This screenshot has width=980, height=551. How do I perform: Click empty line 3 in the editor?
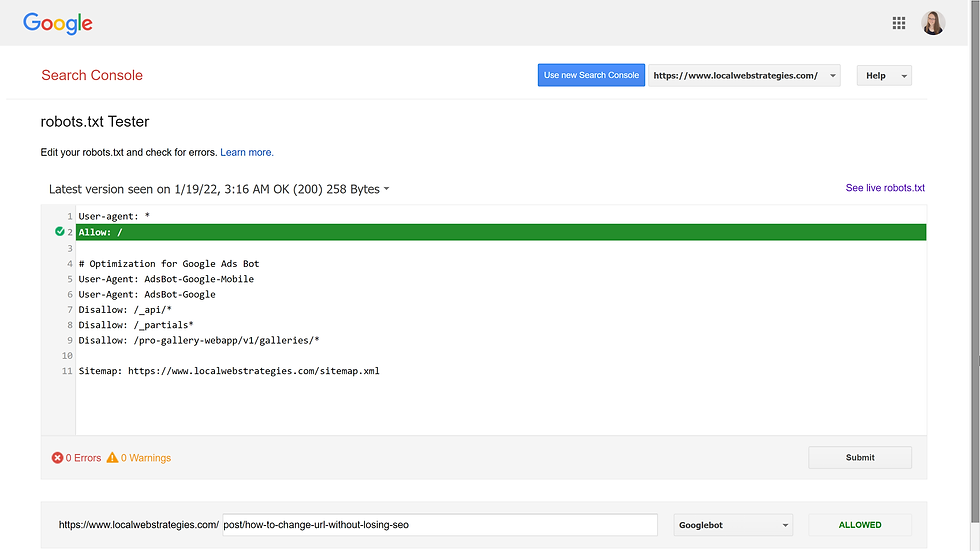(501, 249)
